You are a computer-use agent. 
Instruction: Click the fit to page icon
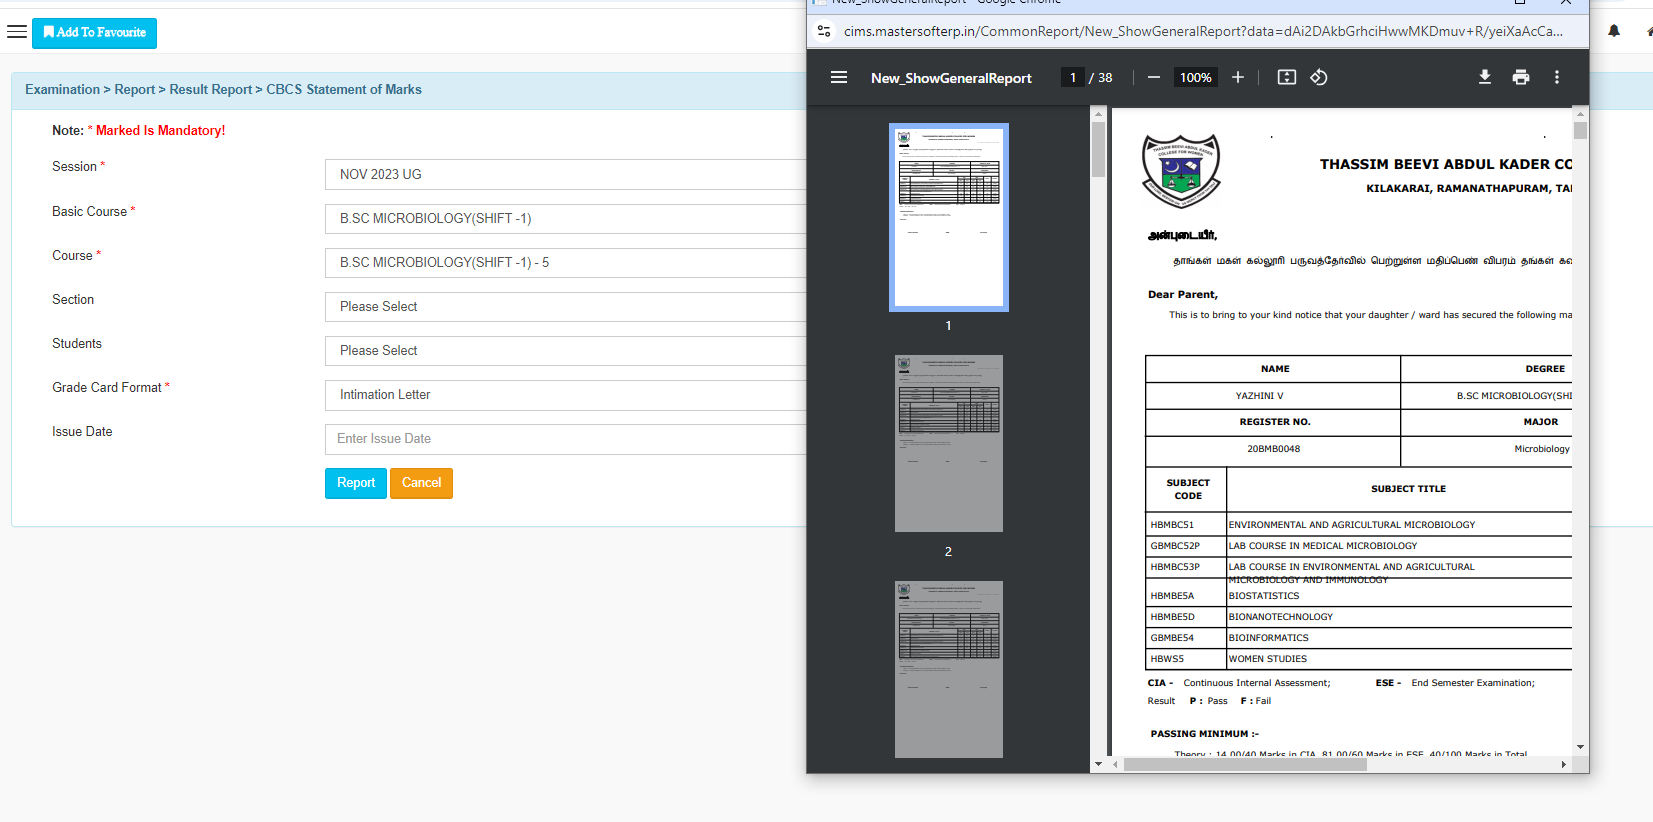pyautogui.click(x=1287, y=77)
